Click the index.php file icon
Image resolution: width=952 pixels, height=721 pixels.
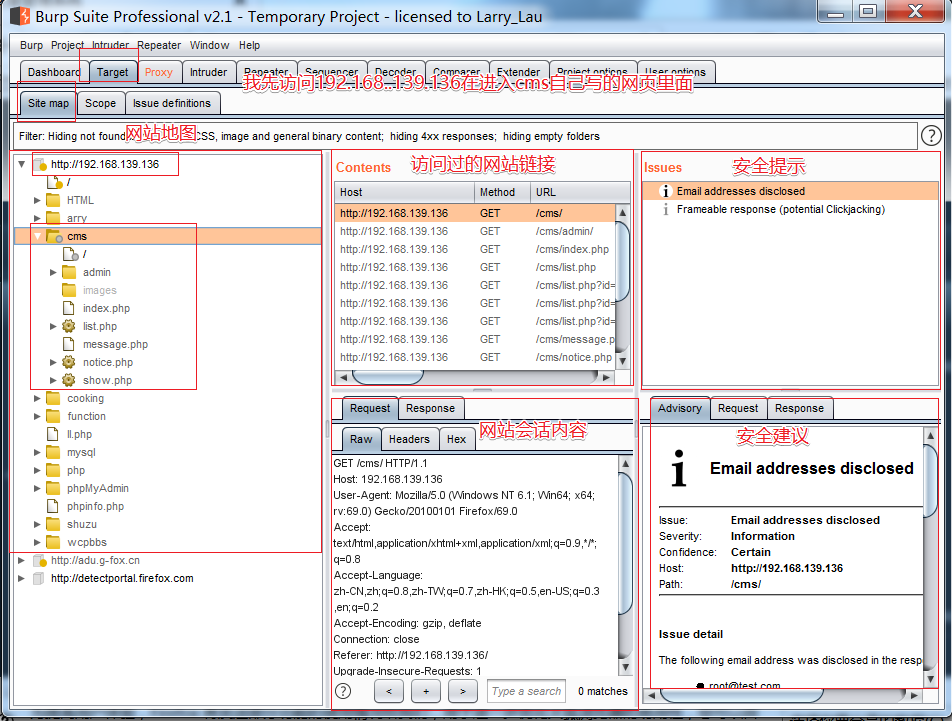coord(69,308)
